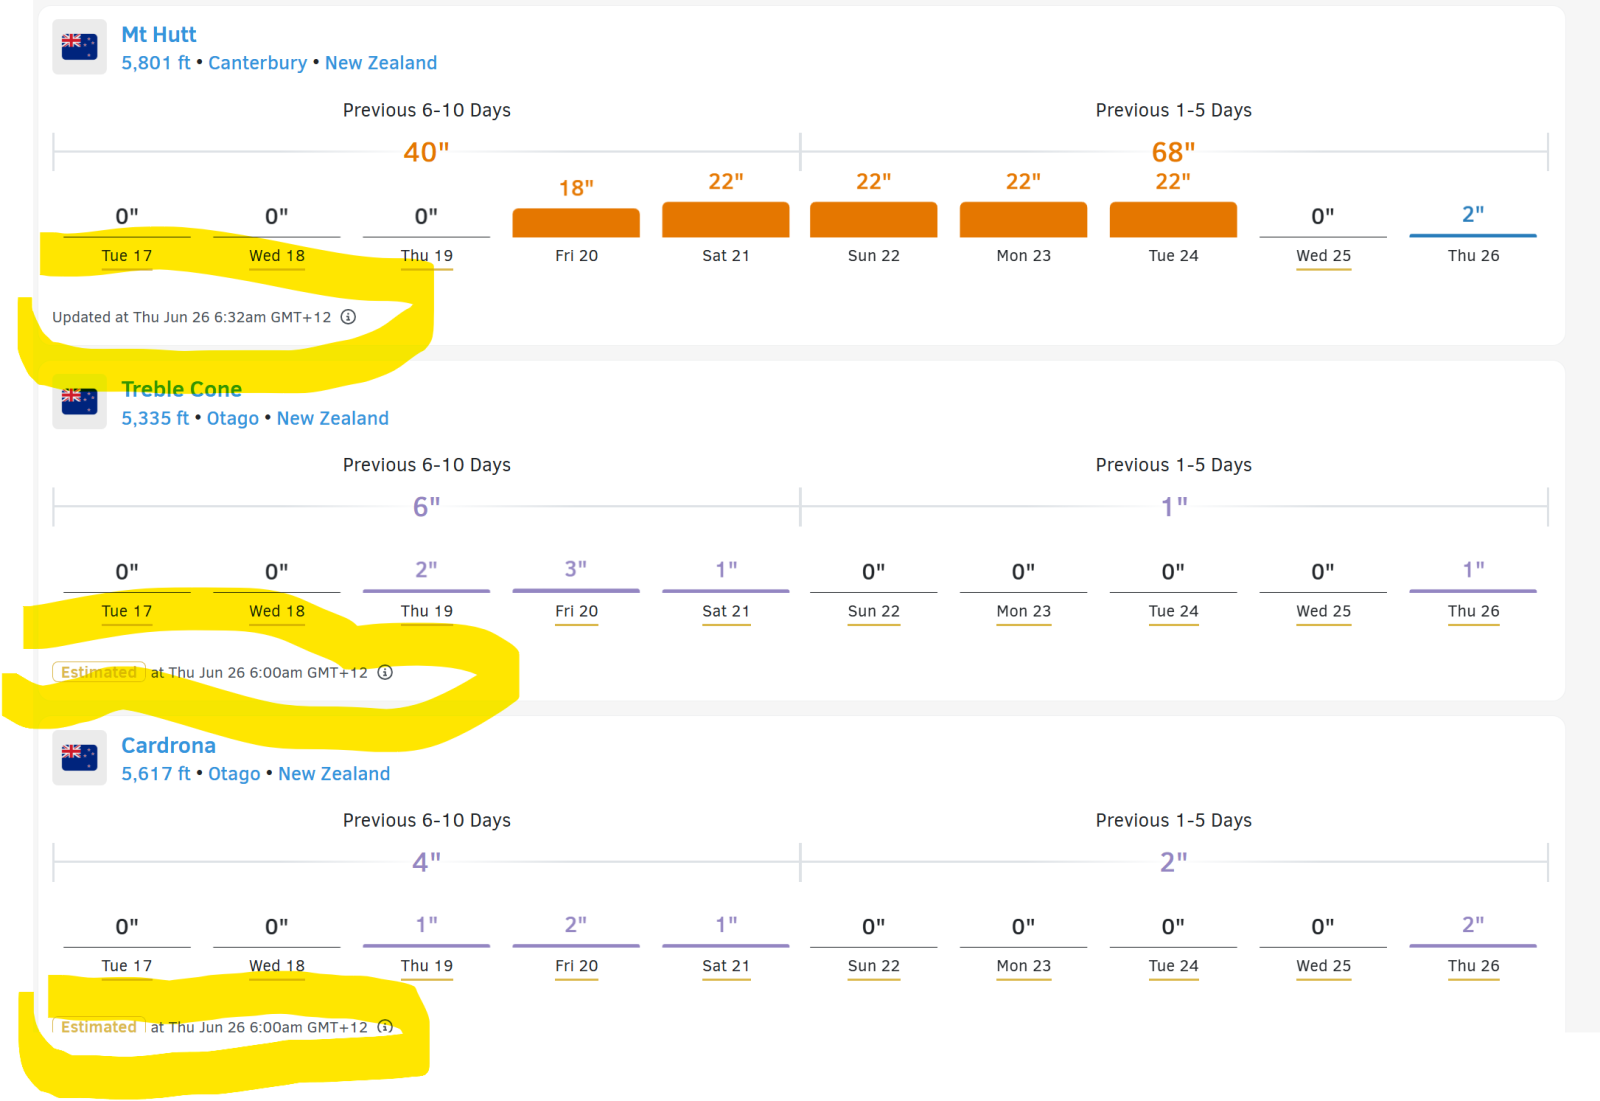The height and width of the screenshot is (1101, 1600).
Task: Click Treble Cone 6" six-to-ten day total
Action: point(427,507)
